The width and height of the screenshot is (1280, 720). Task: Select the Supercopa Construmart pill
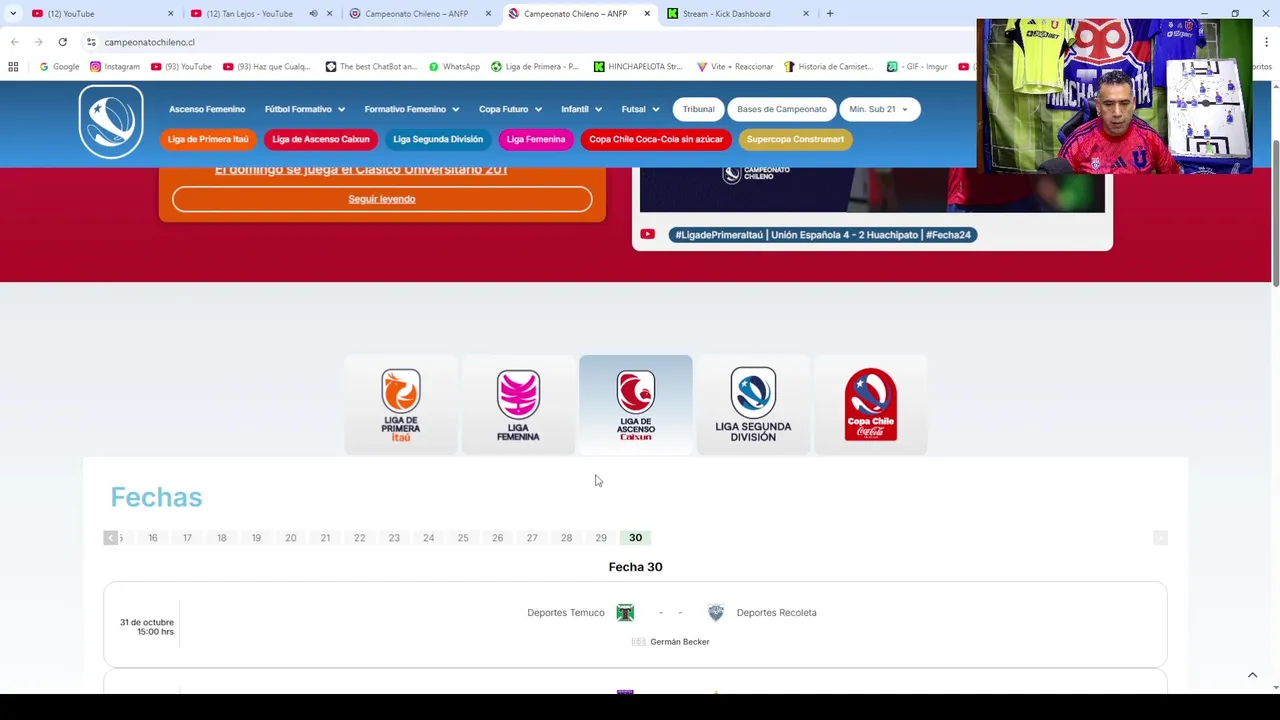pos(795,139)
